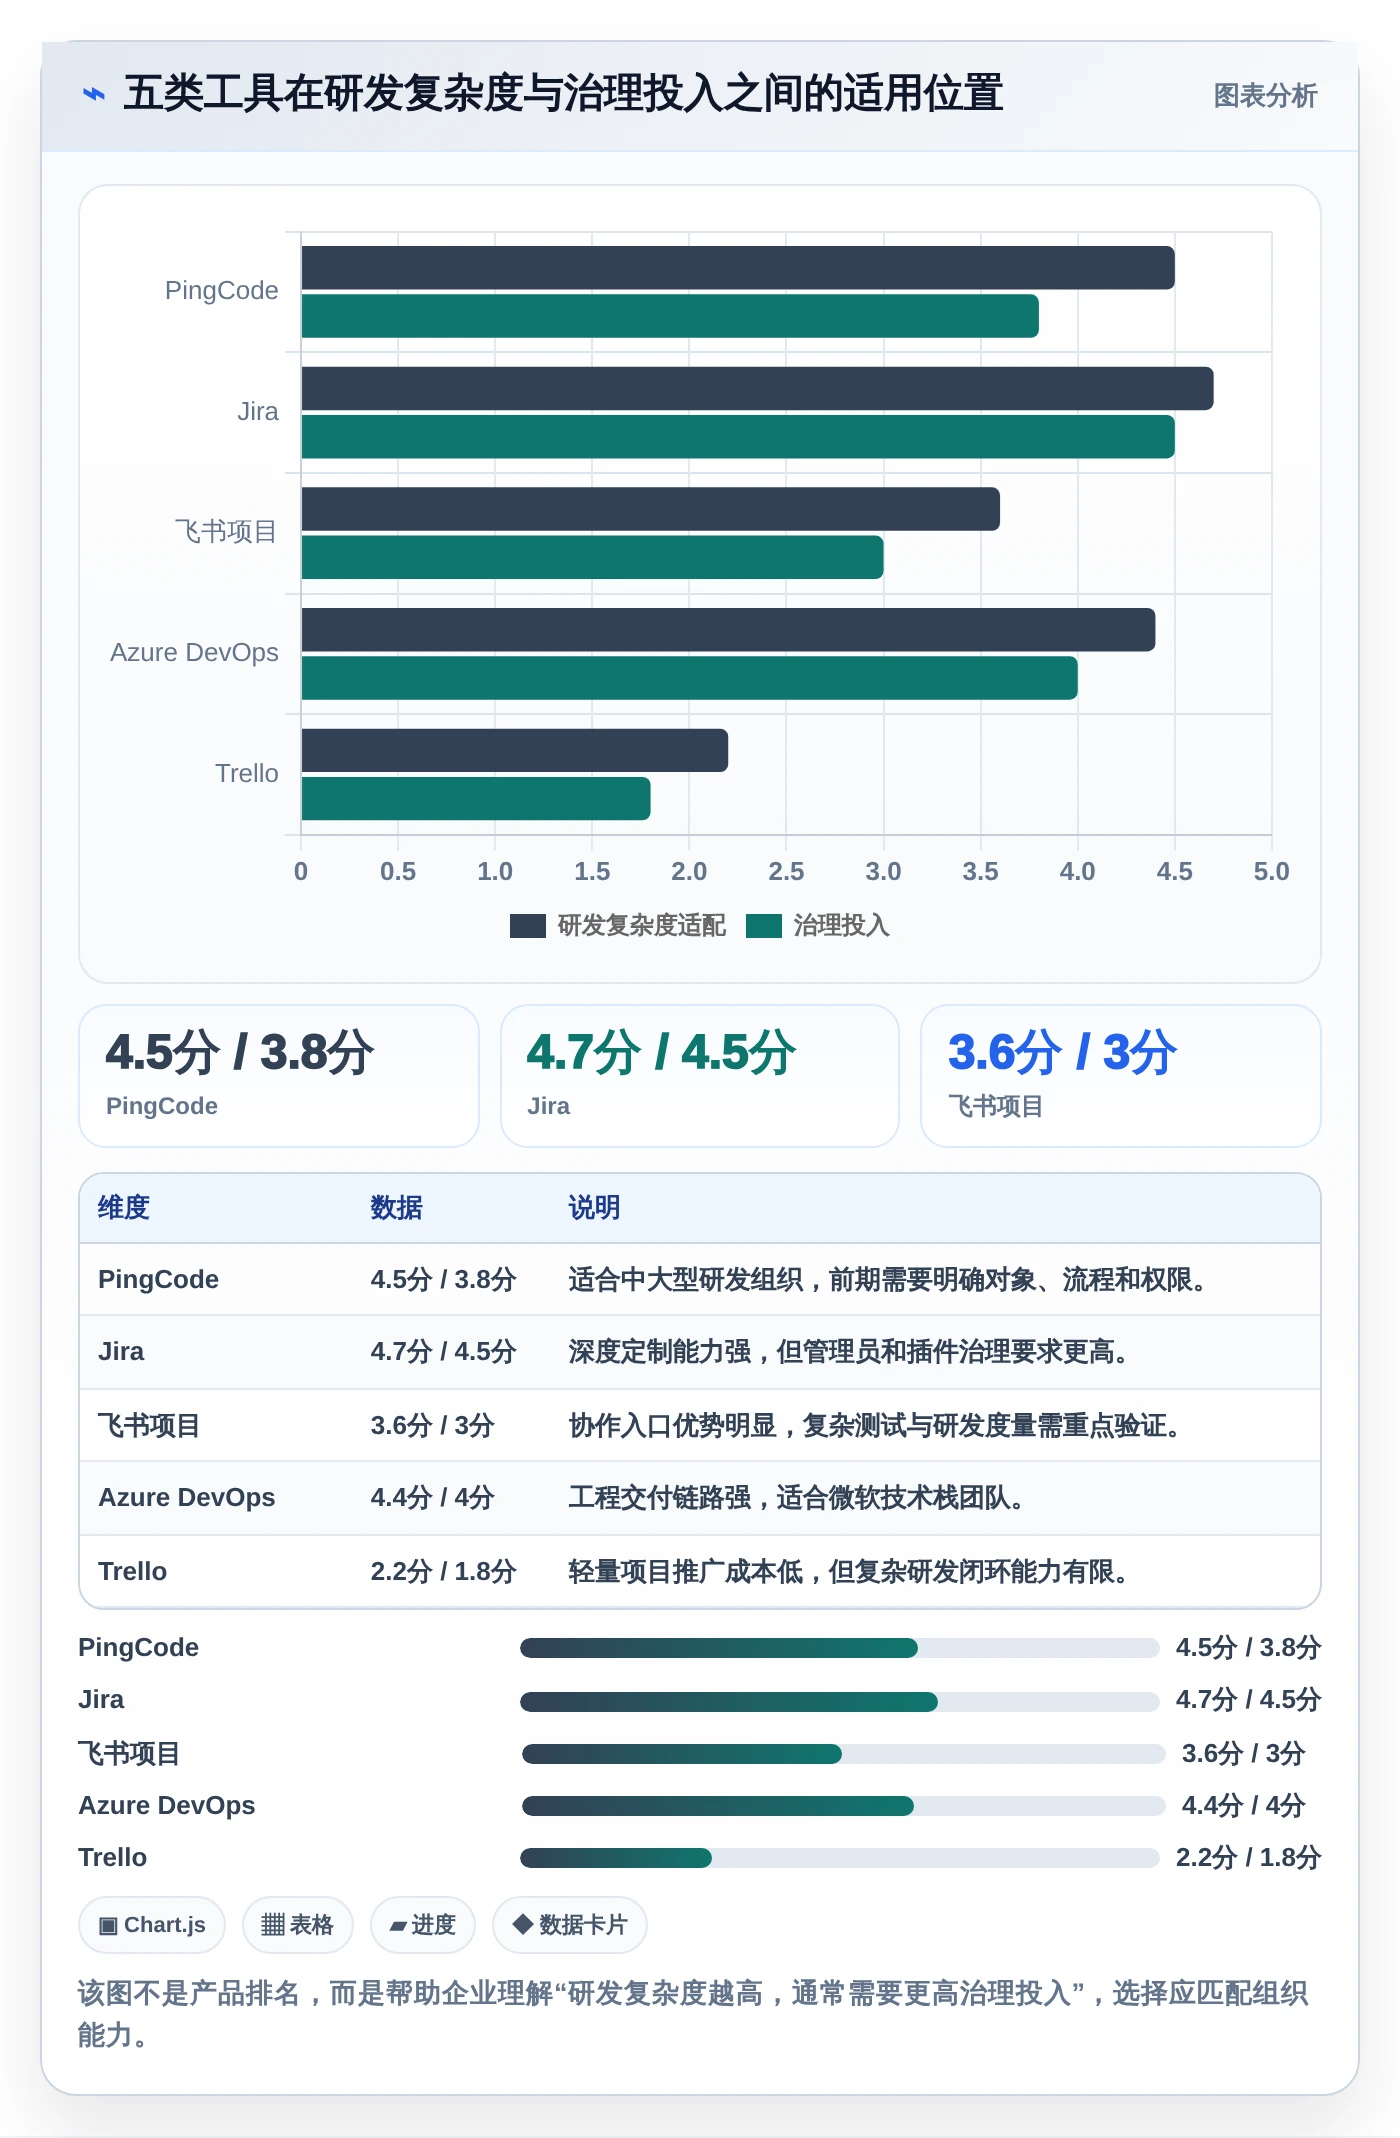1400x2138 pixels.
Task: Click the 2.5 x-axis tick label
Action: click(x=786, y=871)
